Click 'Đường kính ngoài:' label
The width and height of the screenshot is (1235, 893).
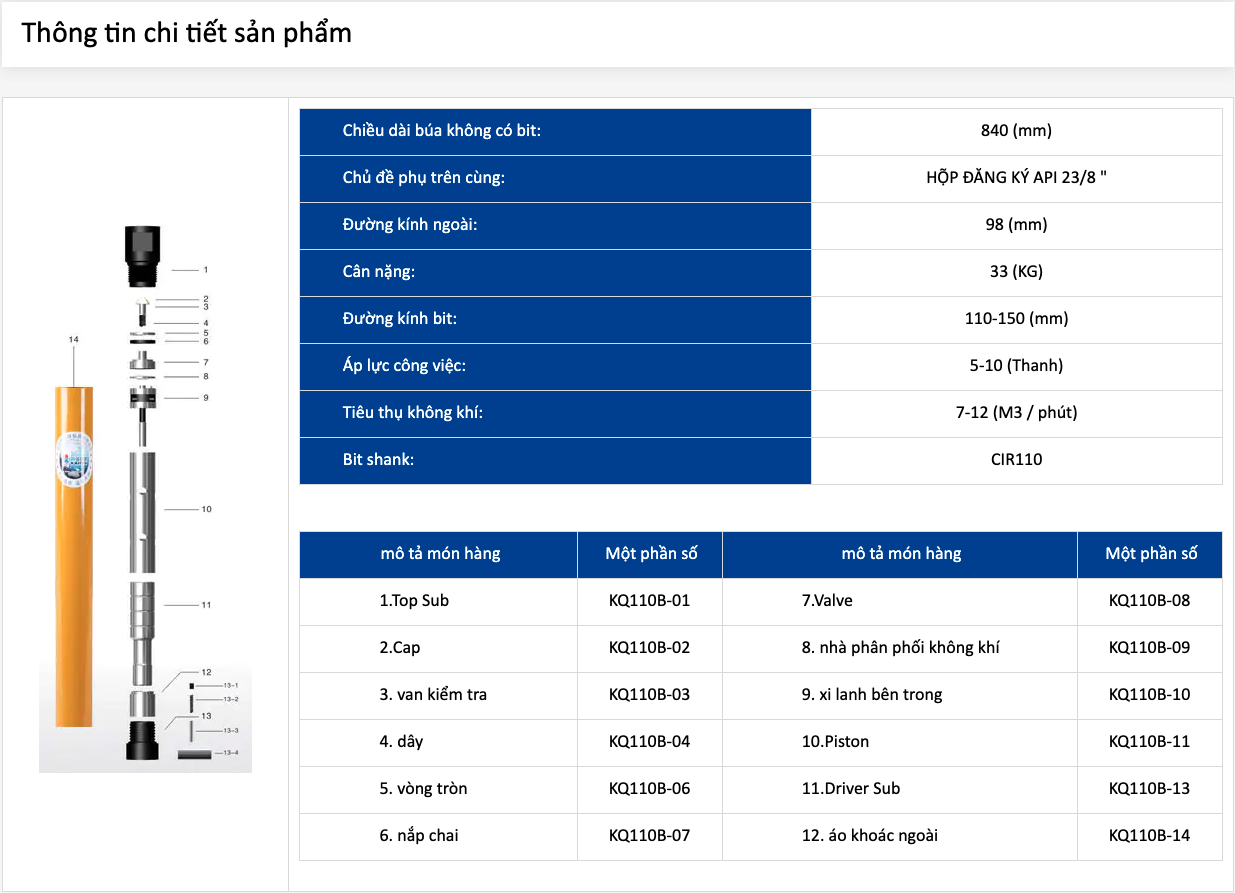pos(410,225)
